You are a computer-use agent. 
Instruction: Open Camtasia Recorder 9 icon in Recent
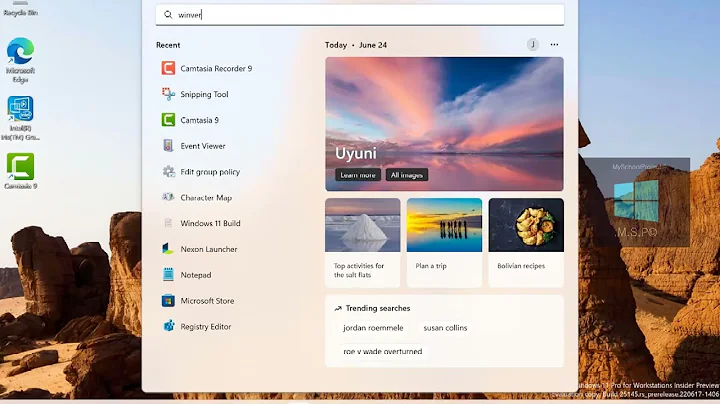tap(168, 68)
